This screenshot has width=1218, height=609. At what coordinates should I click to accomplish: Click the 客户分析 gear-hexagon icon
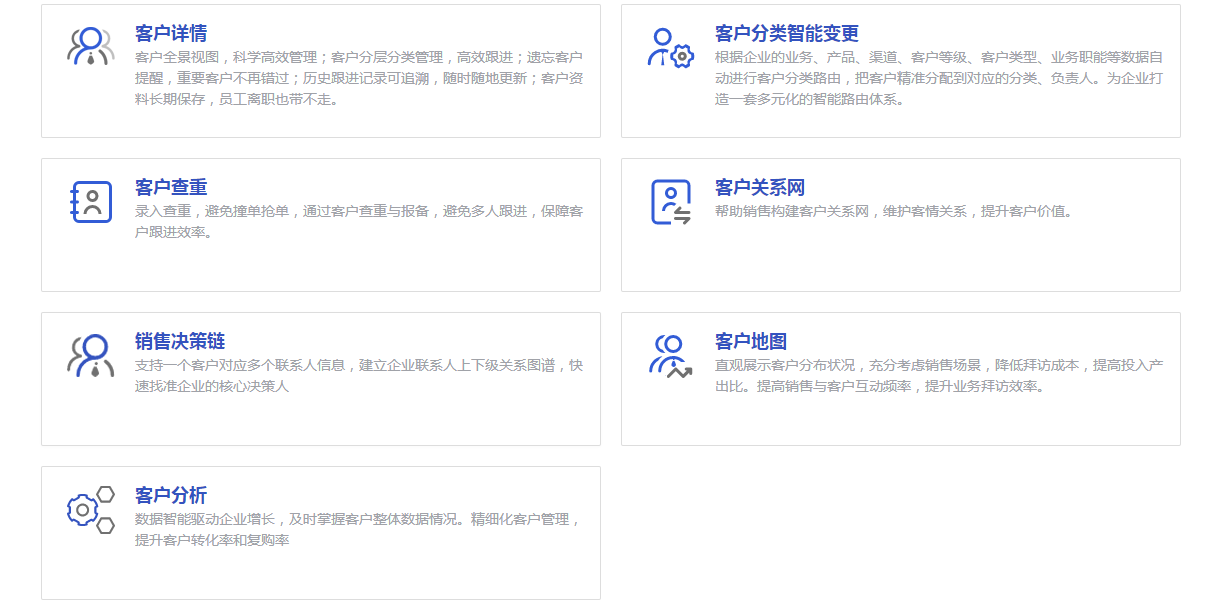pyautogui.click(x=91, y=510)
